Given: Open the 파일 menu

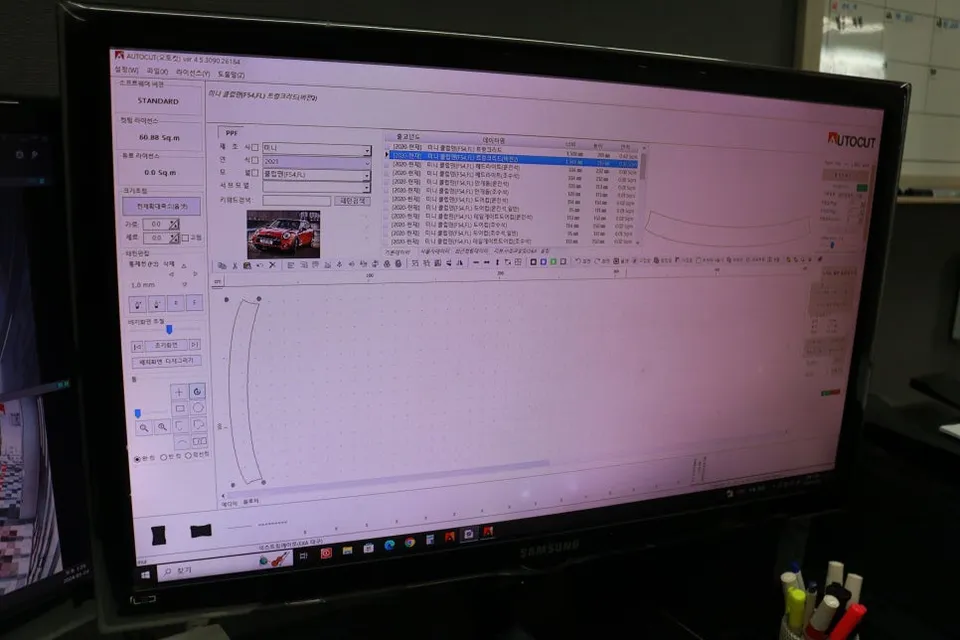Looking at the screenshot, I should (157, 72).
